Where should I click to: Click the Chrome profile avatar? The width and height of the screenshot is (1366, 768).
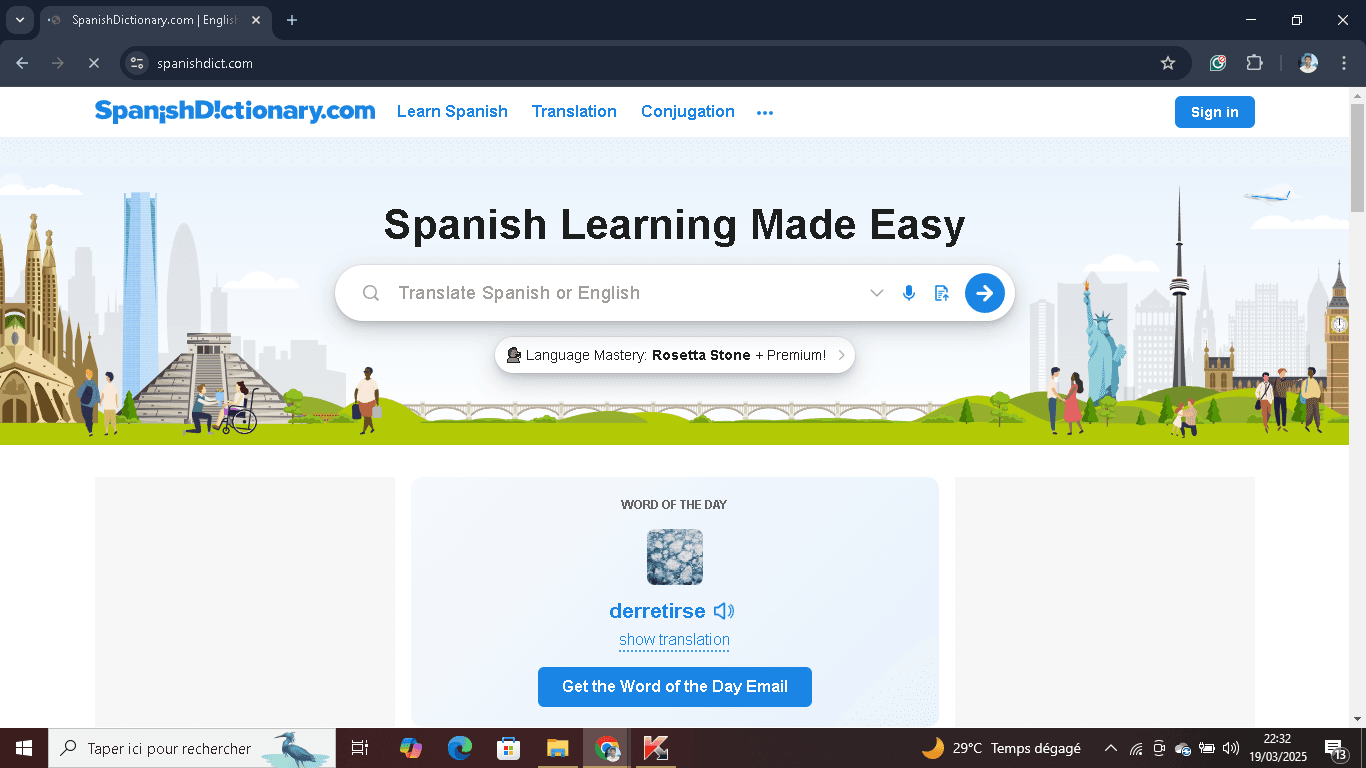click(1307, 62)
